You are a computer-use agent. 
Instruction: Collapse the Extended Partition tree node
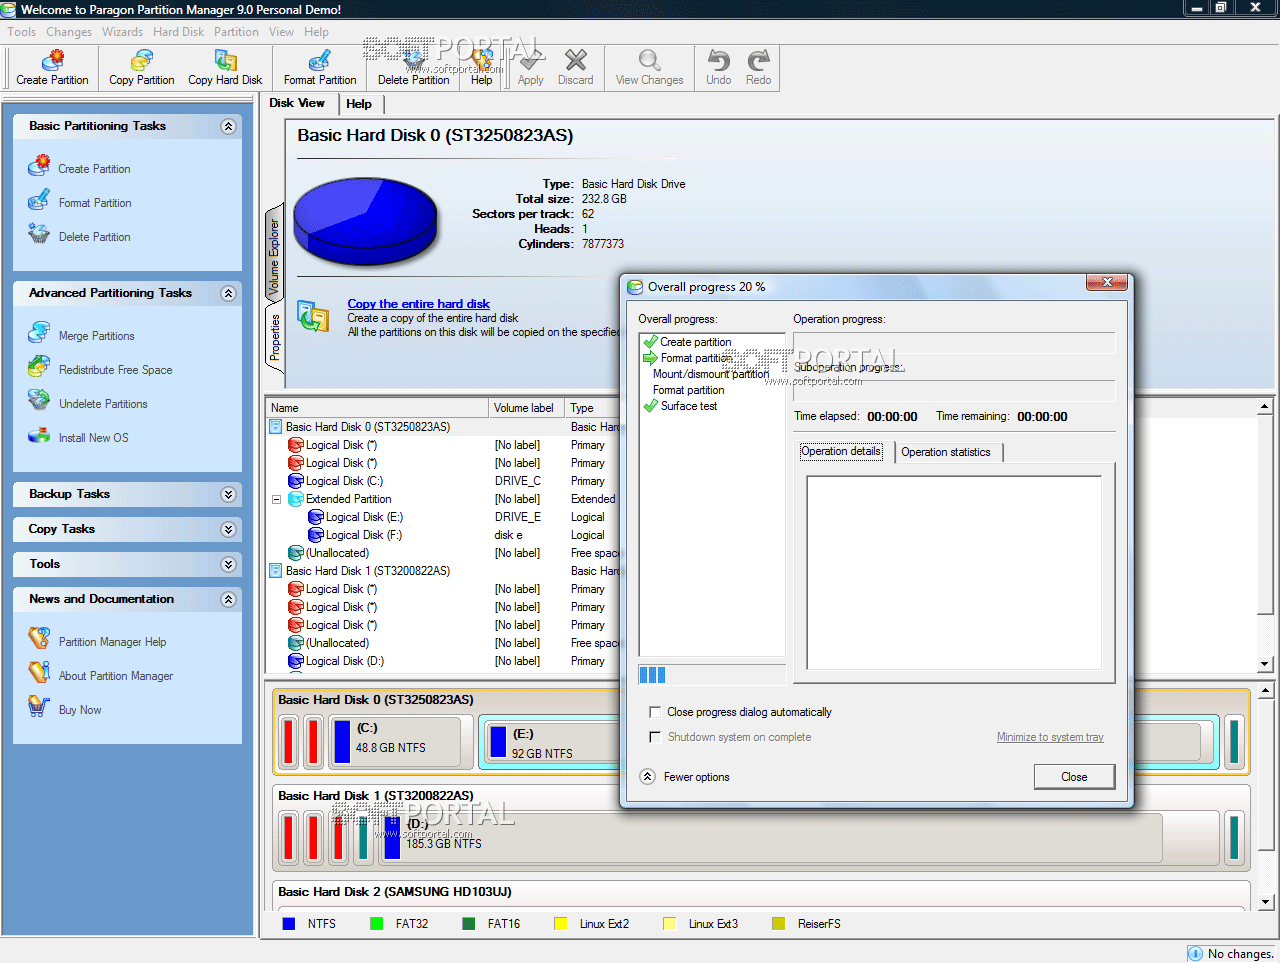276,499
